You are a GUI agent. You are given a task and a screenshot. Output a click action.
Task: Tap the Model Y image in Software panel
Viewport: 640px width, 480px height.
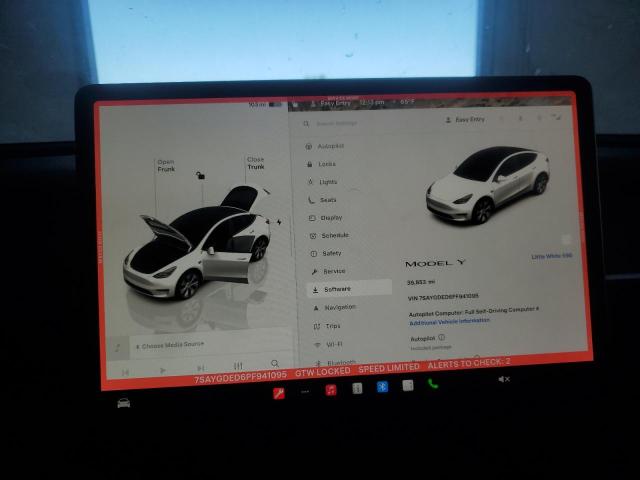(488, 184)
